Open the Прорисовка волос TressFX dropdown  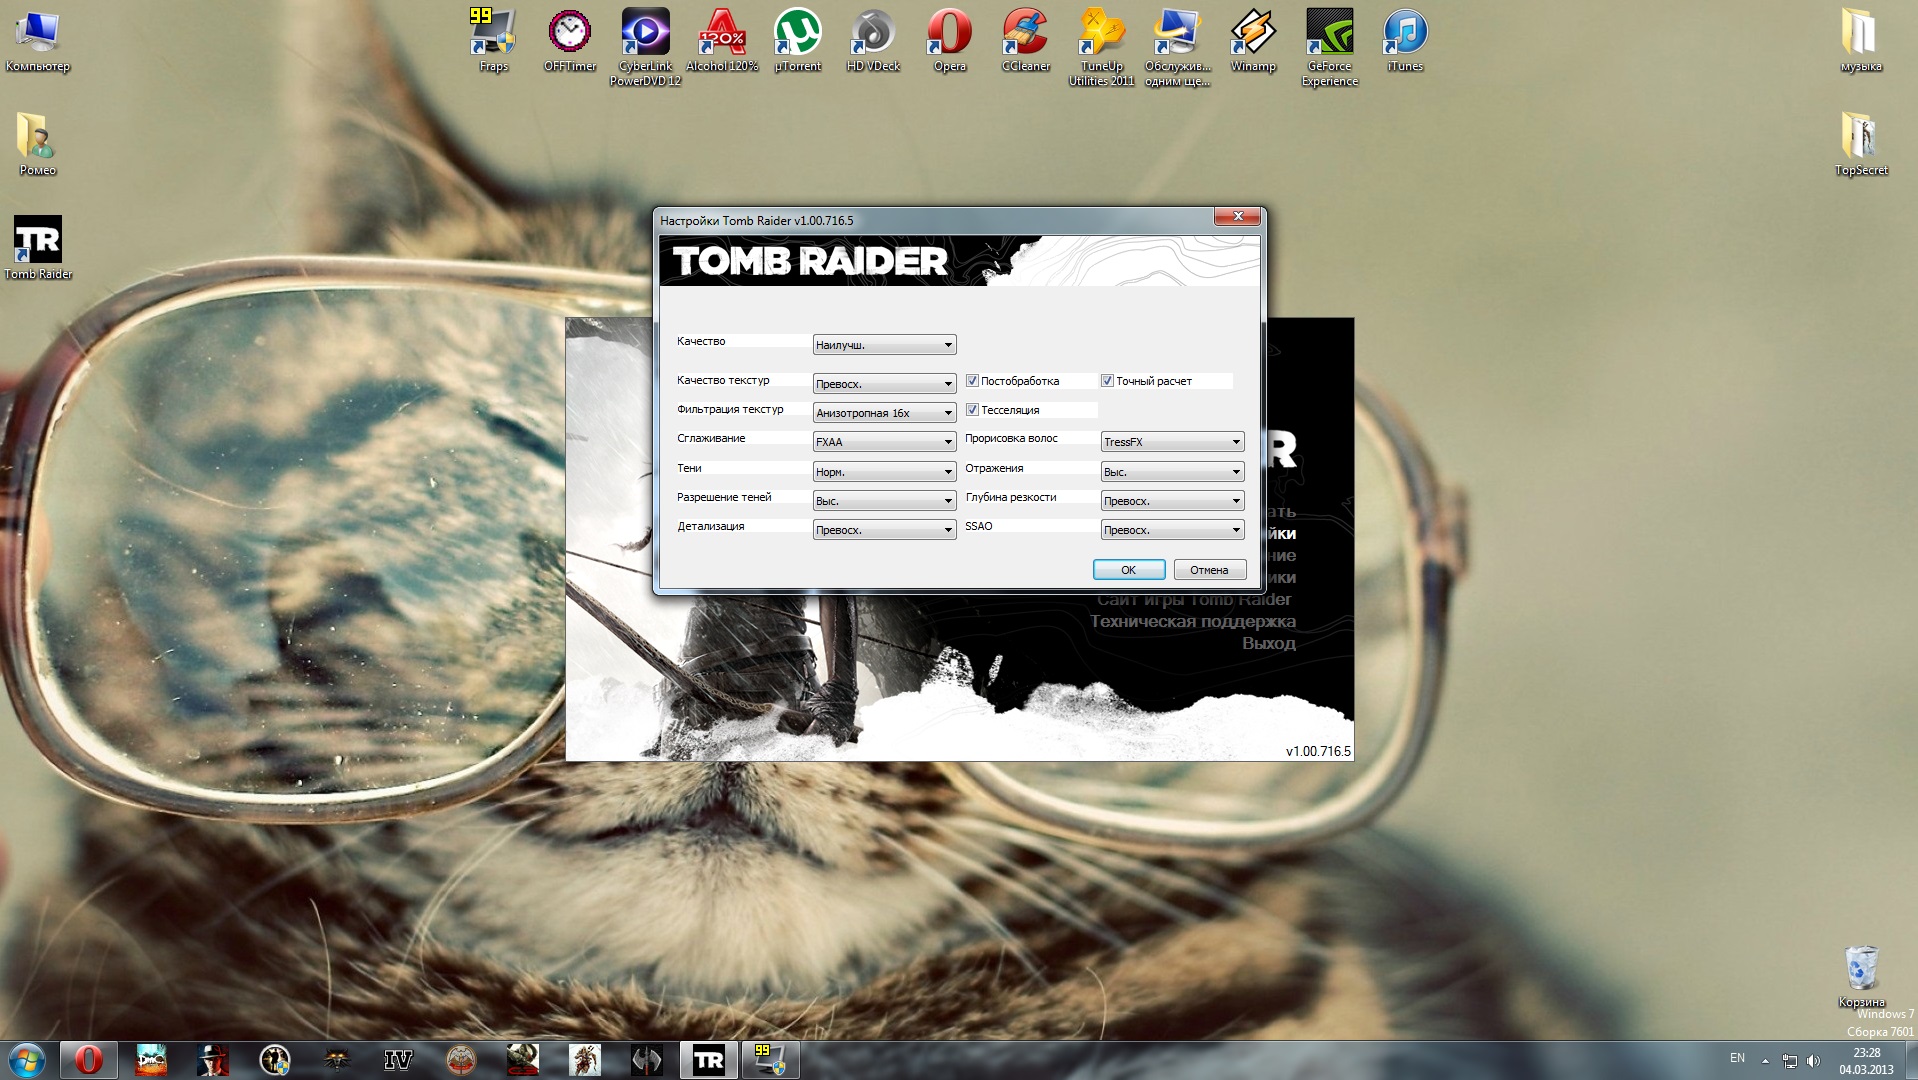[1172, 442]
